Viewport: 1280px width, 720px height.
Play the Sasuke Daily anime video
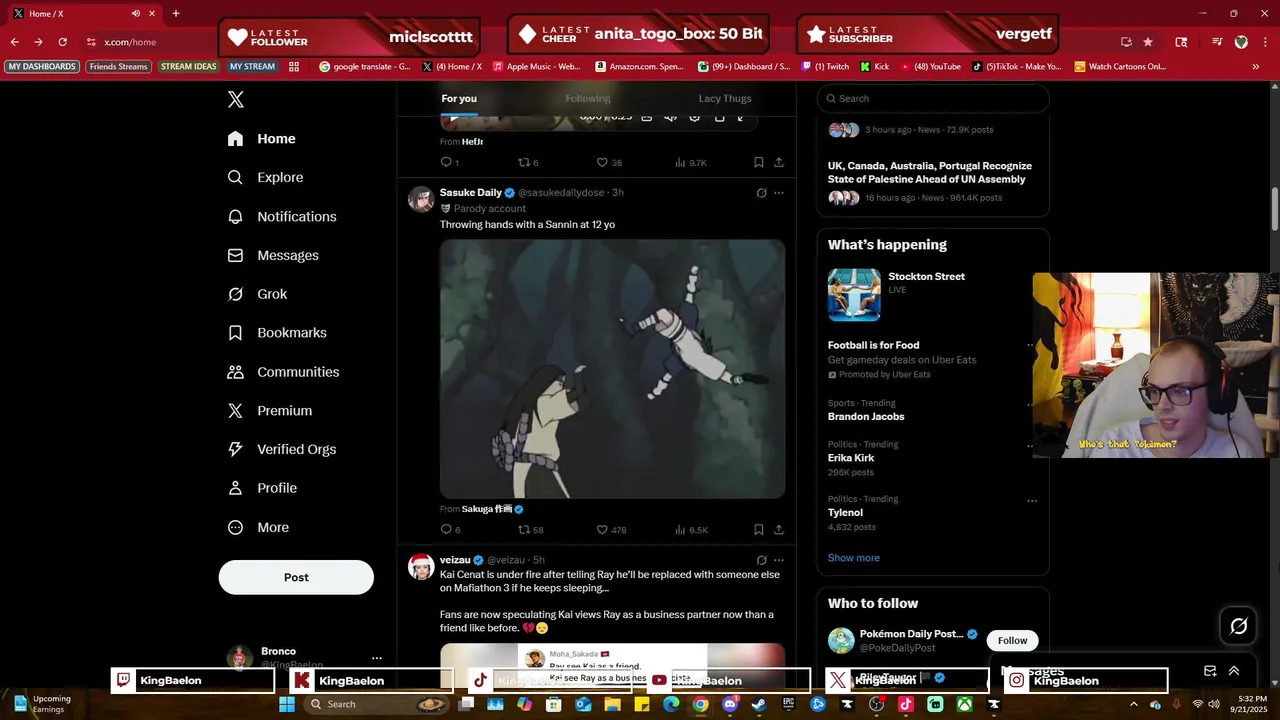[612, 368]
